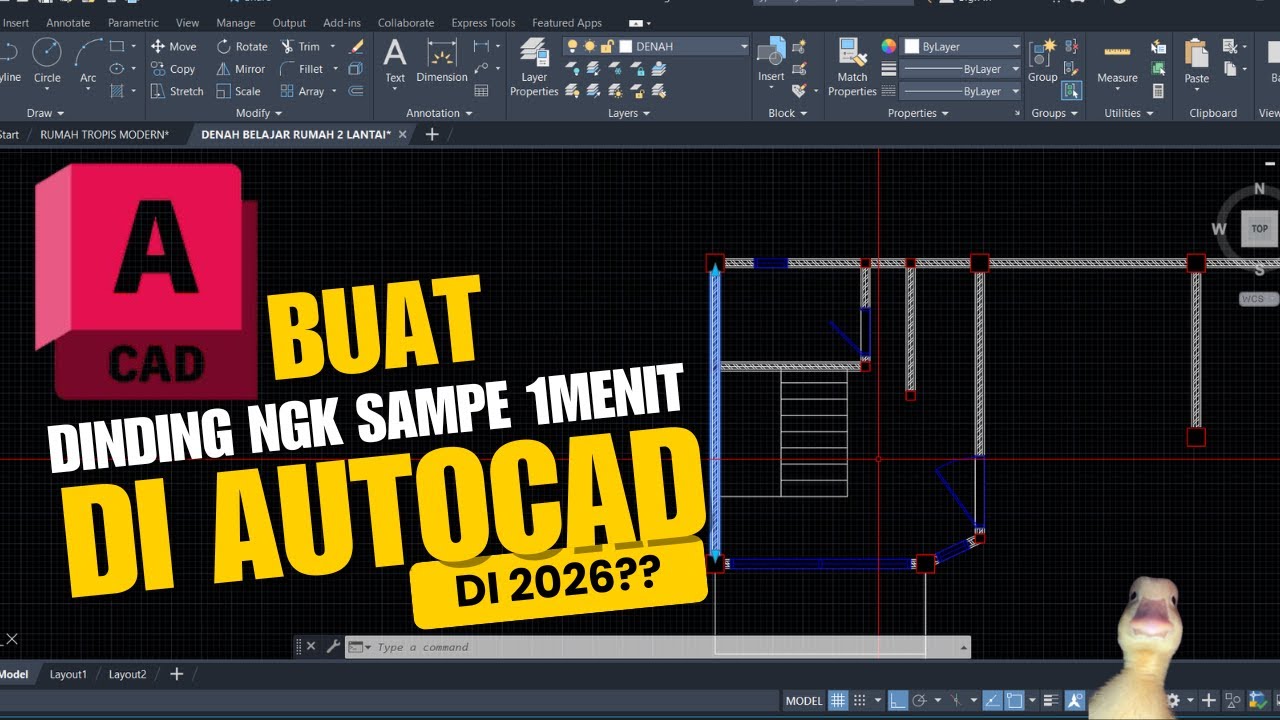Open the DENAH layer dropdown
The height and width of the screenshot is (720, 1280).
coord(656,46)
